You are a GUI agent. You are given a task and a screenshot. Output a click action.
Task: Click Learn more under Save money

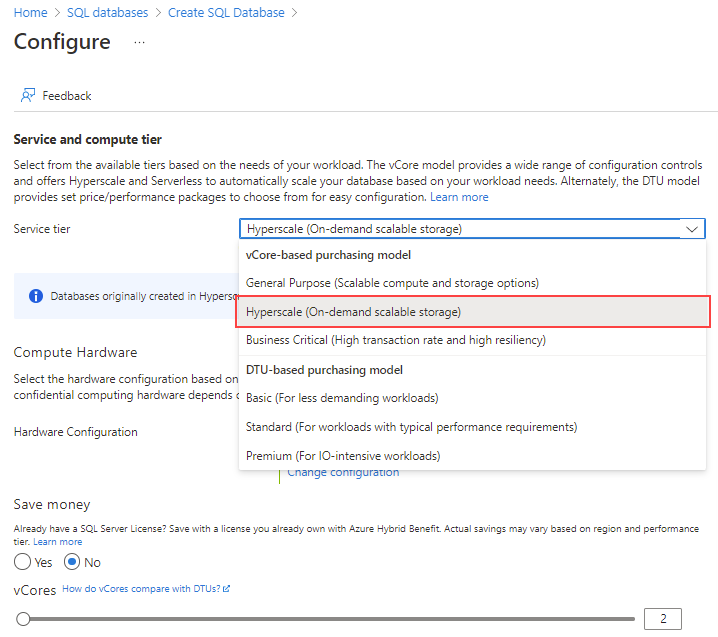(58, 542)
